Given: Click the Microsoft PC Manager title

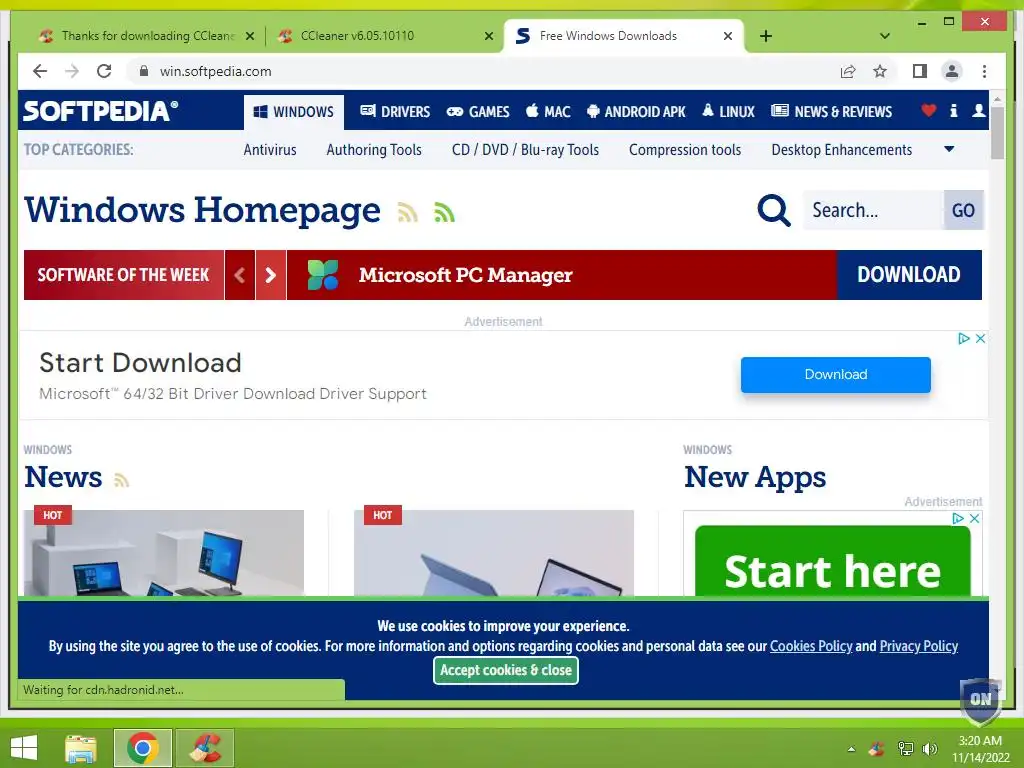Looking at the screenshot, I should coord(466,275).
